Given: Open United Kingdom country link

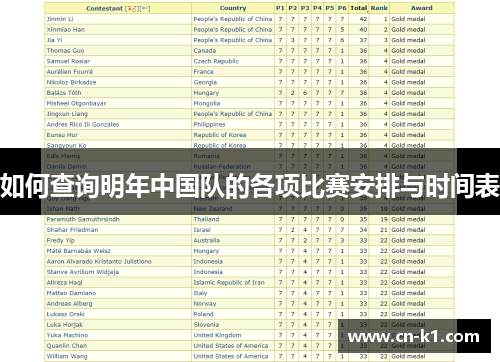Looking at the screenshot, I should [x=217, y=335].
